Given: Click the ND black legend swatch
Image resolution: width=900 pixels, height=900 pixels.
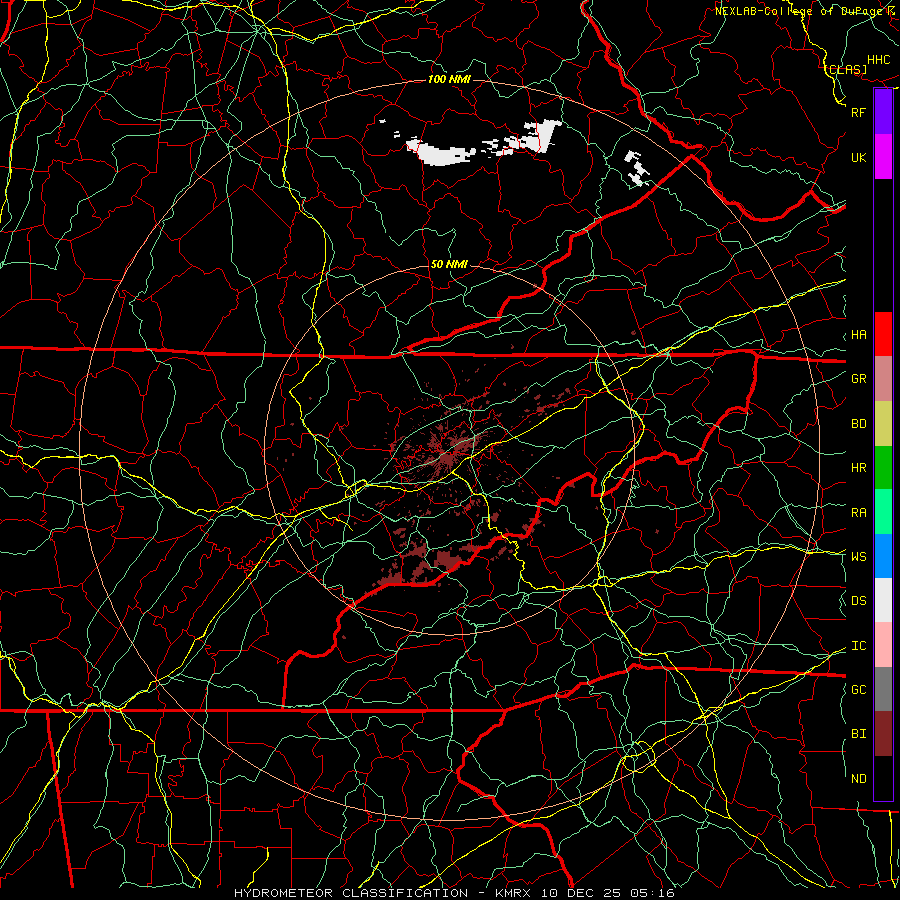Looking at the screenshot, I should point(883,778).
